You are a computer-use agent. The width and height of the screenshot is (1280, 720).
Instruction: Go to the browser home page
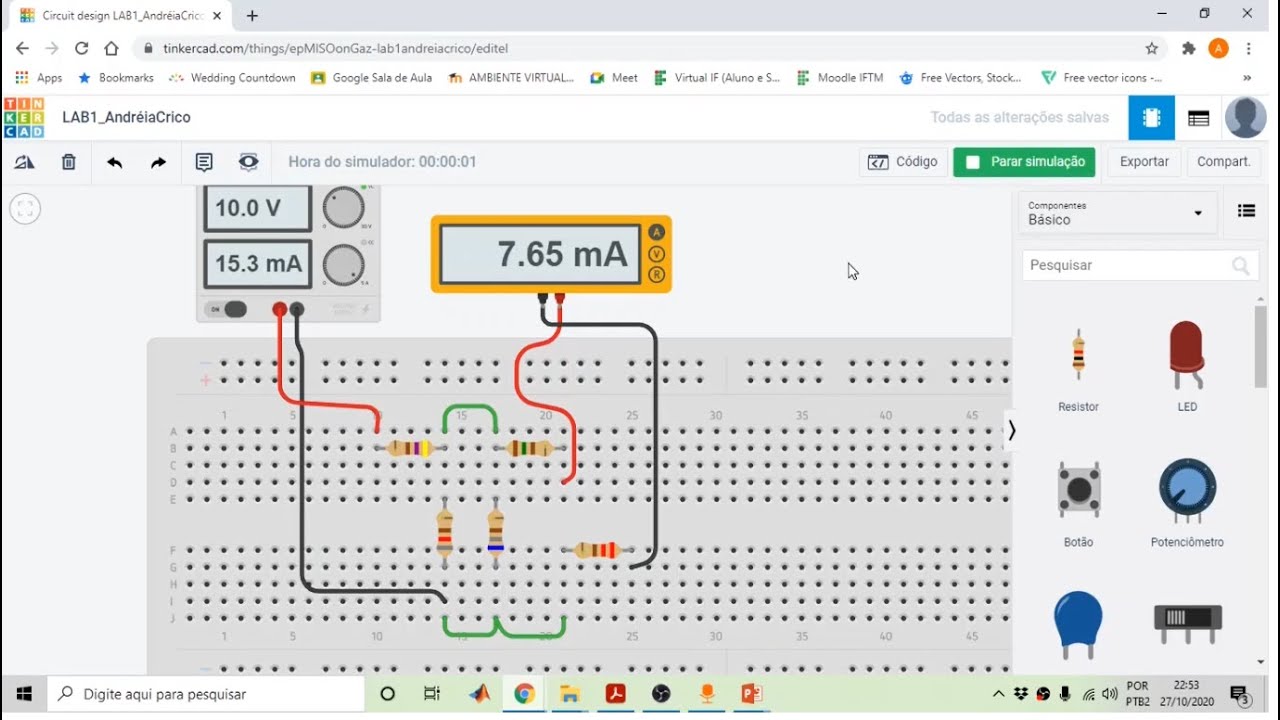111,48
